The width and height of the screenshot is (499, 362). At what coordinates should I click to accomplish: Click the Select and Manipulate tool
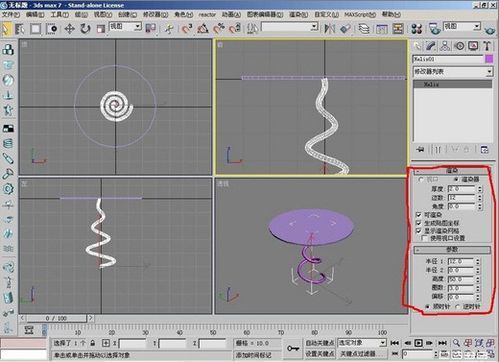click(x=169, y=29)
